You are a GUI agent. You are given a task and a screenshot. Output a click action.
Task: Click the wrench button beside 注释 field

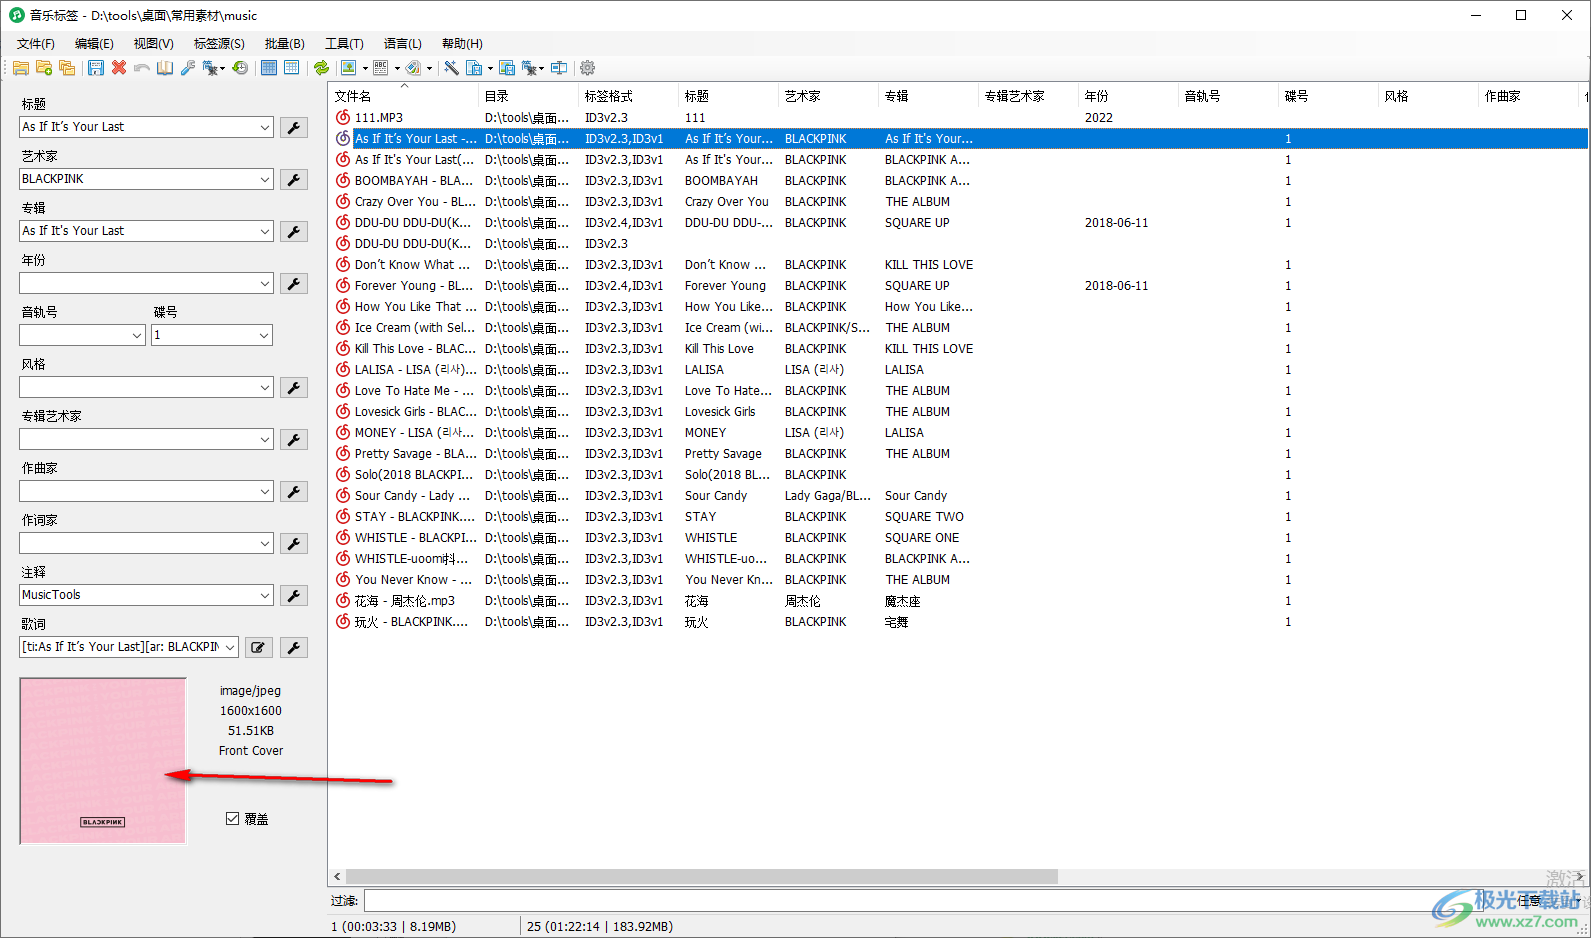coord(294,595)
